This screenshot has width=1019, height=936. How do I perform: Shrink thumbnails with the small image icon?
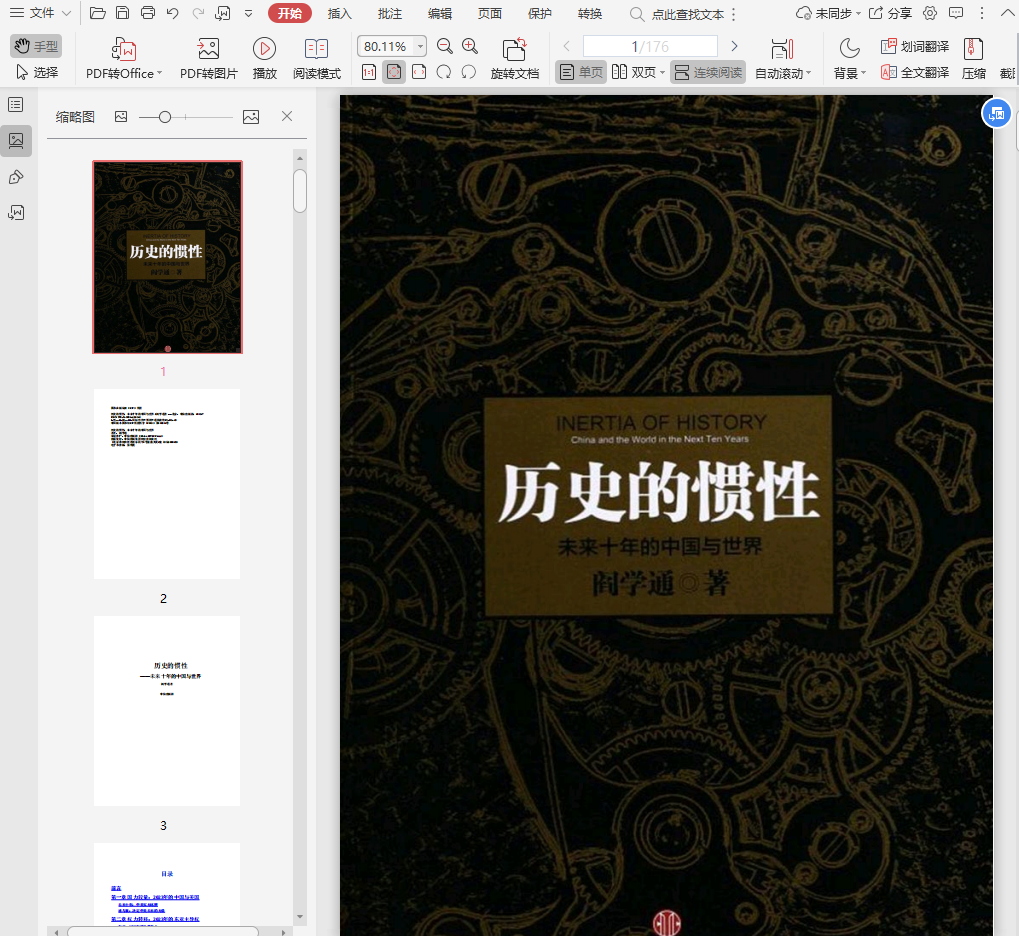coord(121,116)
